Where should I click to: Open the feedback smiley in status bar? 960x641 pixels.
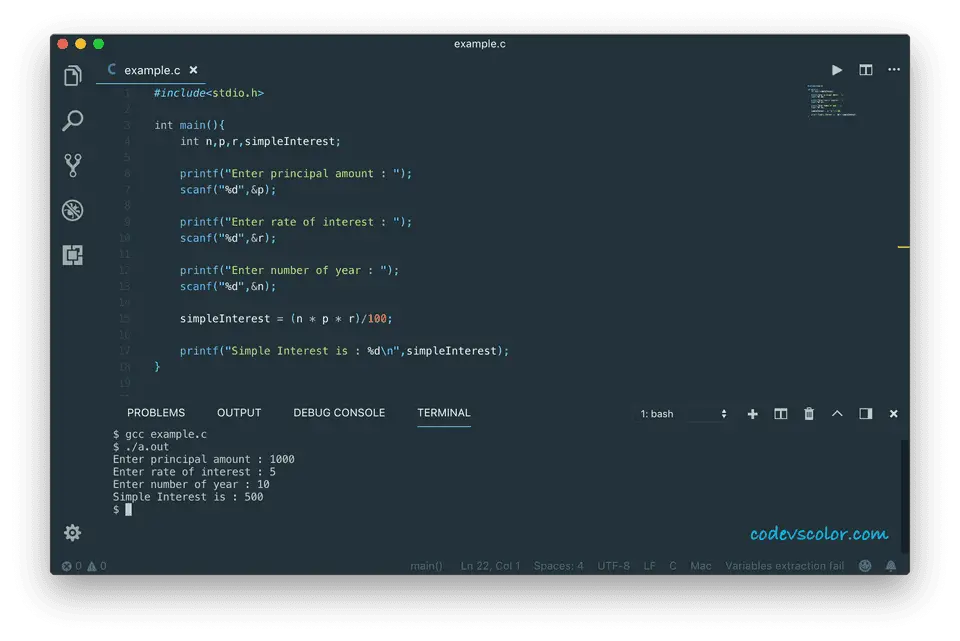click(864, 566)
